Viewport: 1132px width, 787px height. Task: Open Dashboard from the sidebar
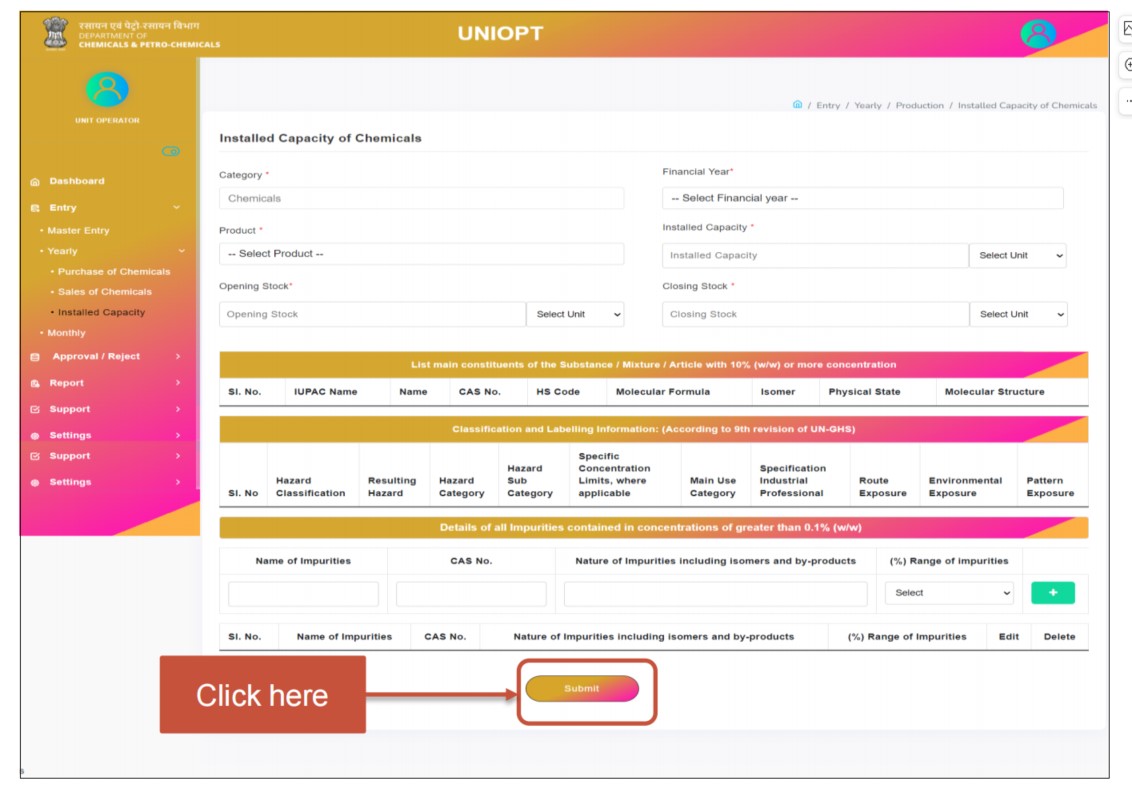77,181
